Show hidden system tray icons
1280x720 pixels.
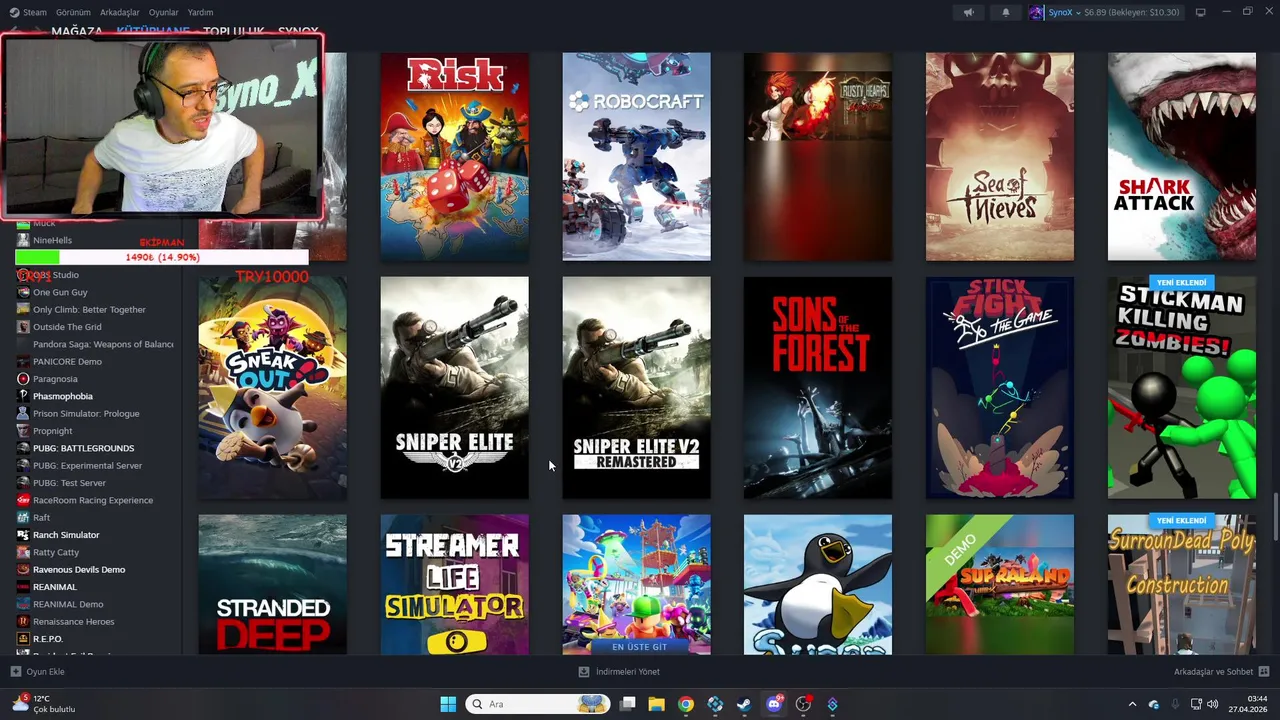tap(1132, 704)
